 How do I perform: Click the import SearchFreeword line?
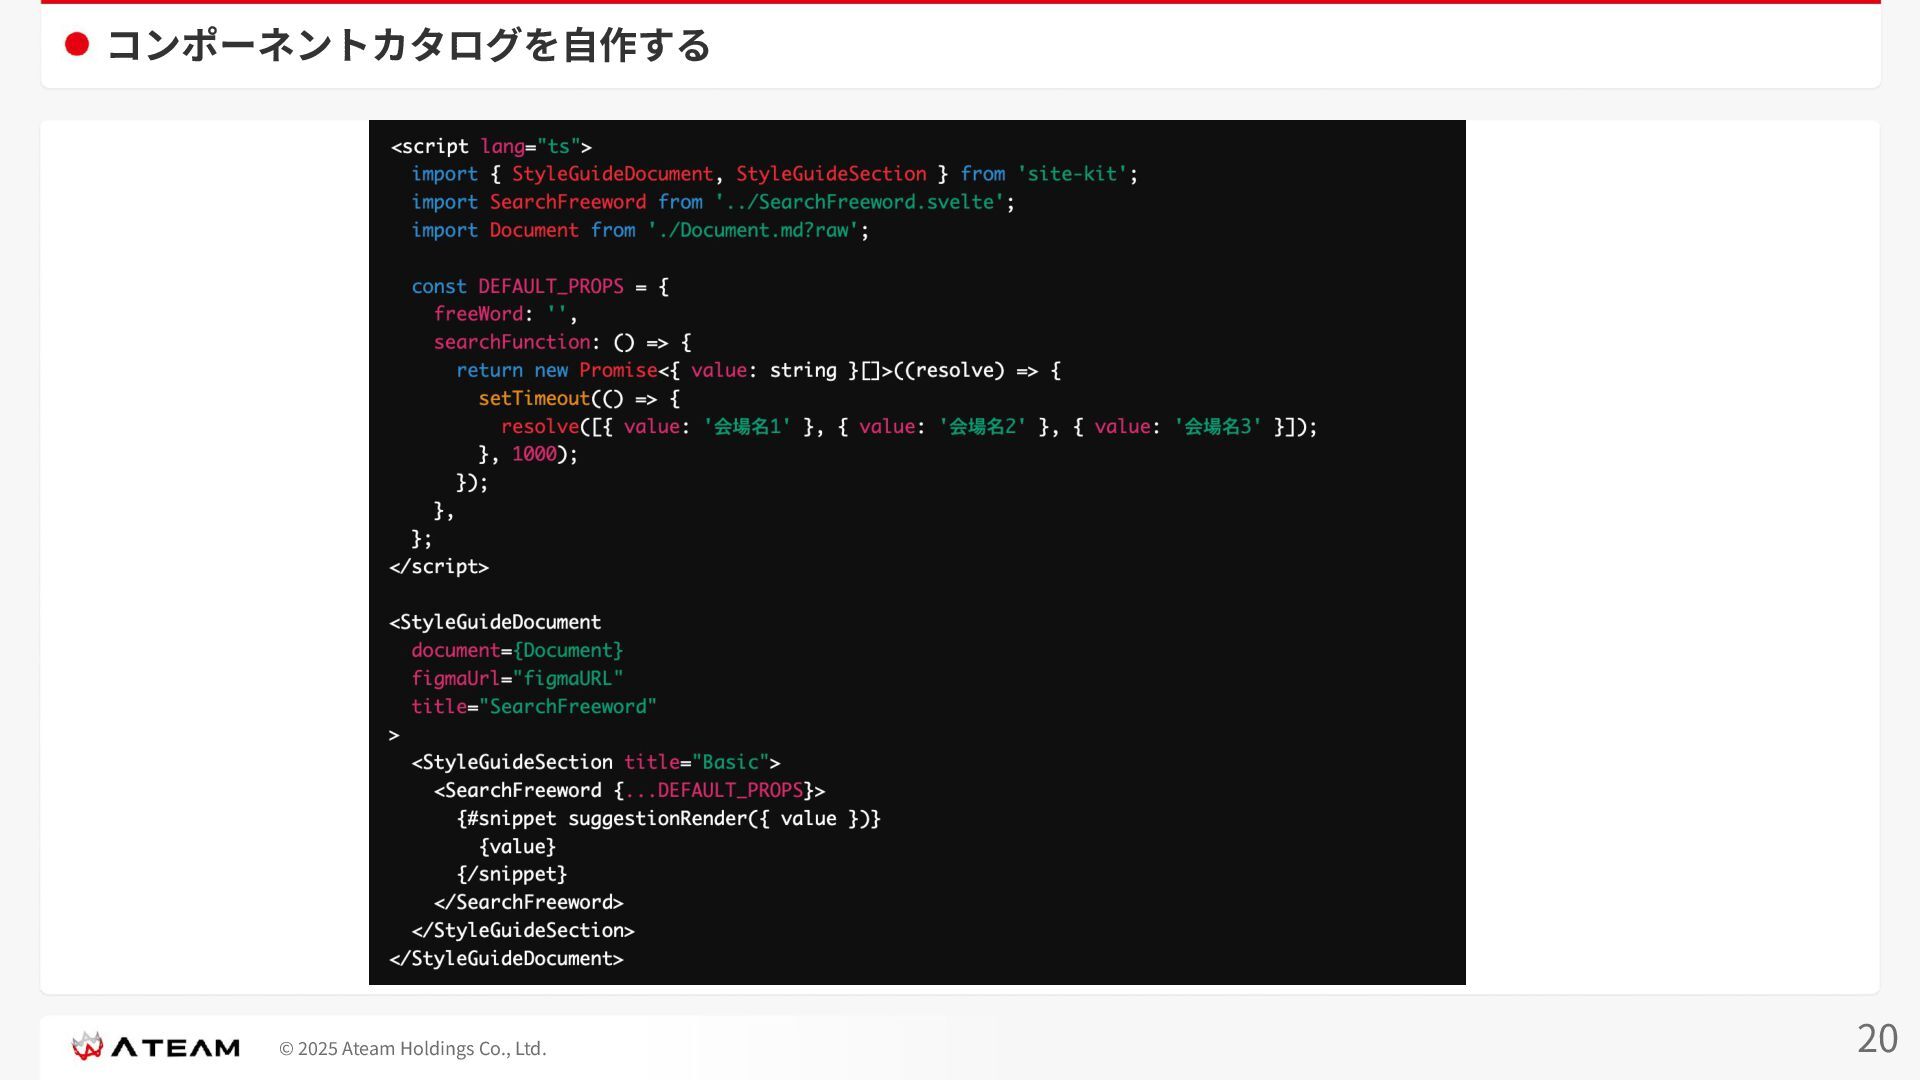[x=713, y=202]
